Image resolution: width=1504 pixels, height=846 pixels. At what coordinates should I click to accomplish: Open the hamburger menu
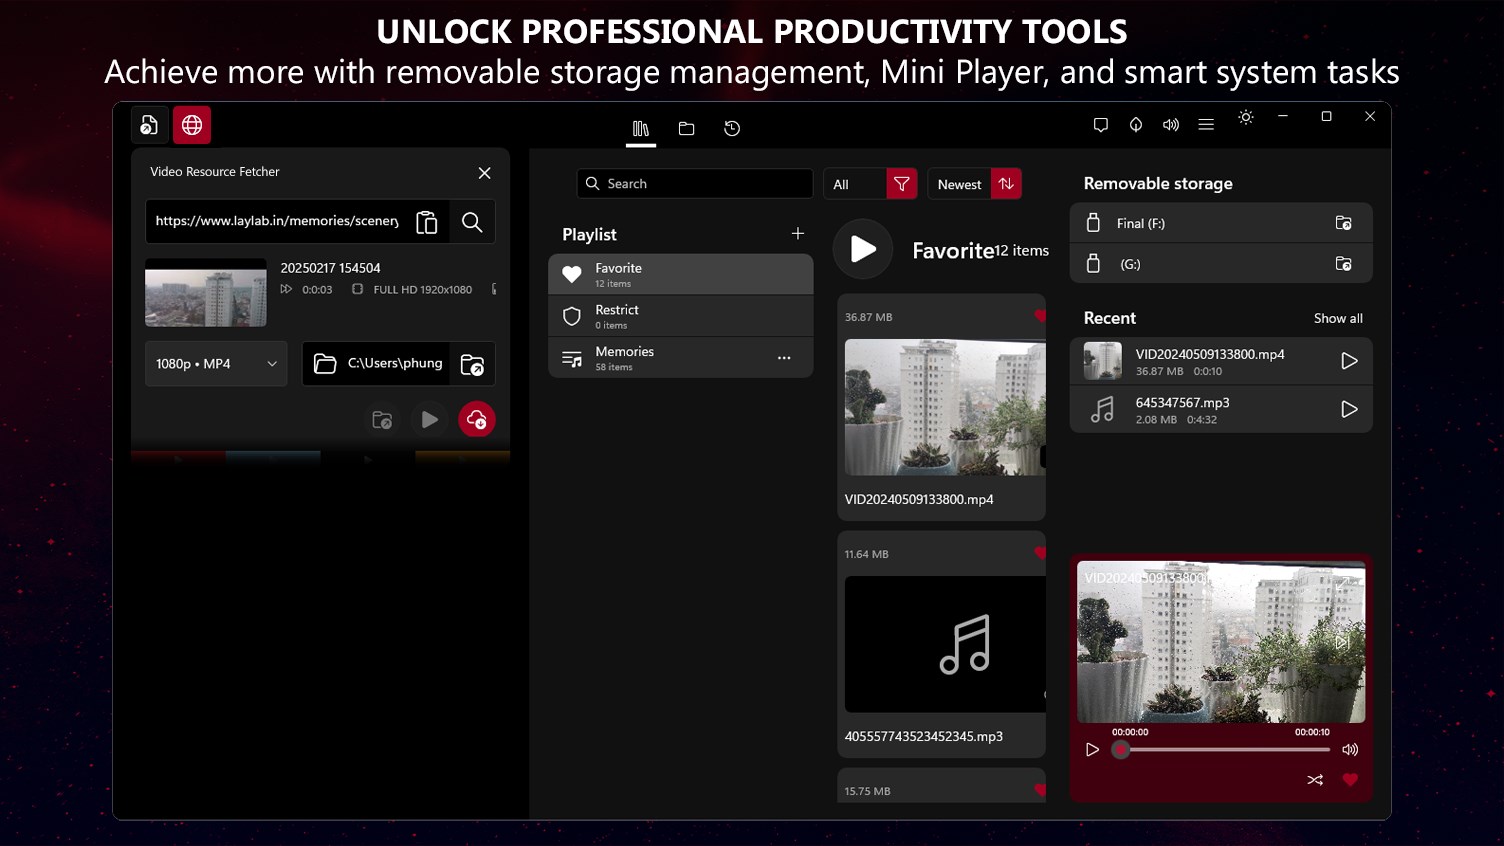(1206, 125)
